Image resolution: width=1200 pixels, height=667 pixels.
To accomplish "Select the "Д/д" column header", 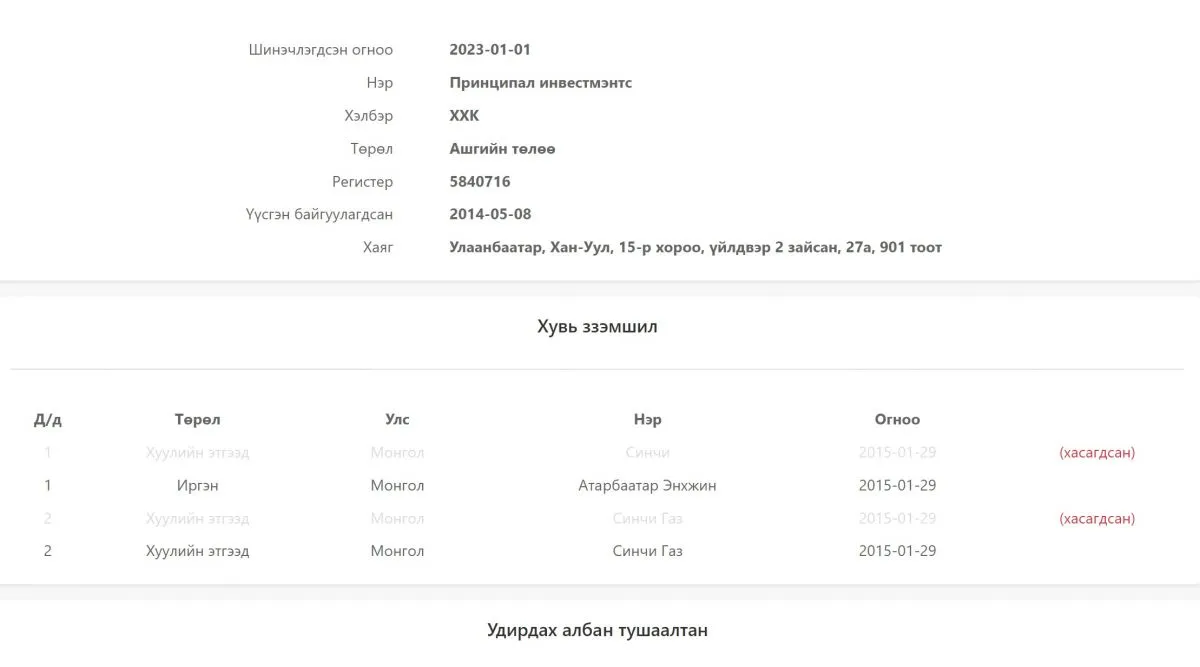I will 48,420.
